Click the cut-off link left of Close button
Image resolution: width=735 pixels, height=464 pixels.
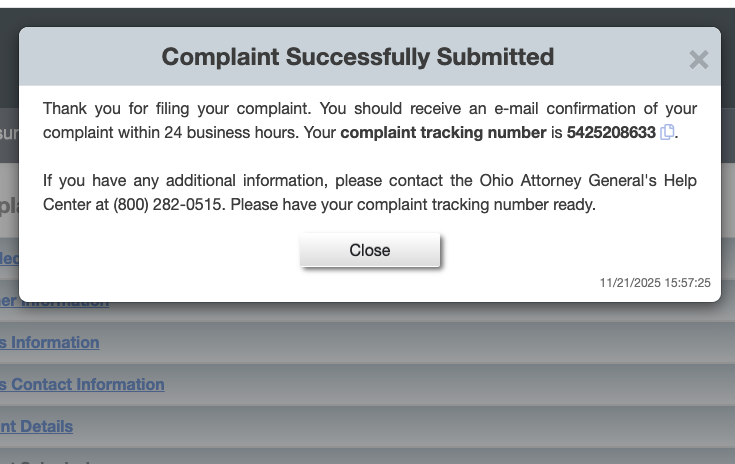9,258
